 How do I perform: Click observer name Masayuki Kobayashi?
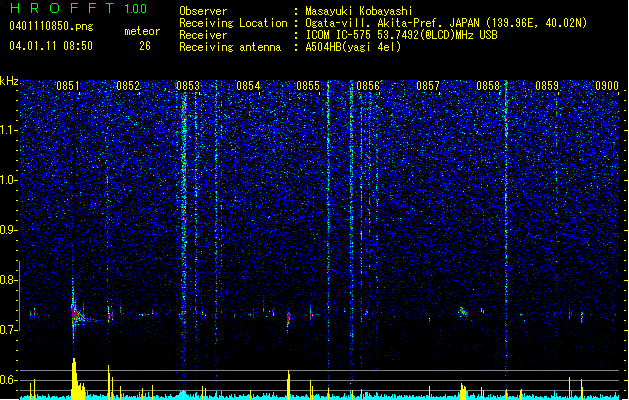coord(359,11)
